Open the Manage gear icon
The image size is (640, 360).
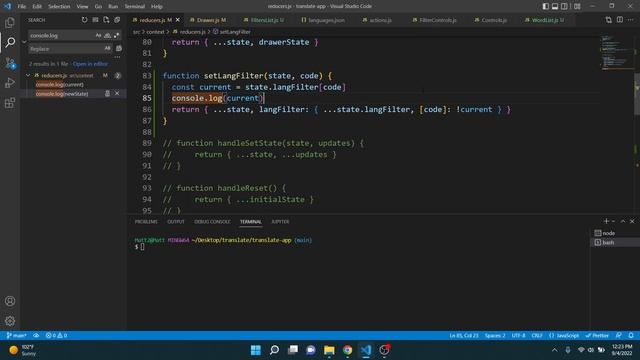point(10,321)
